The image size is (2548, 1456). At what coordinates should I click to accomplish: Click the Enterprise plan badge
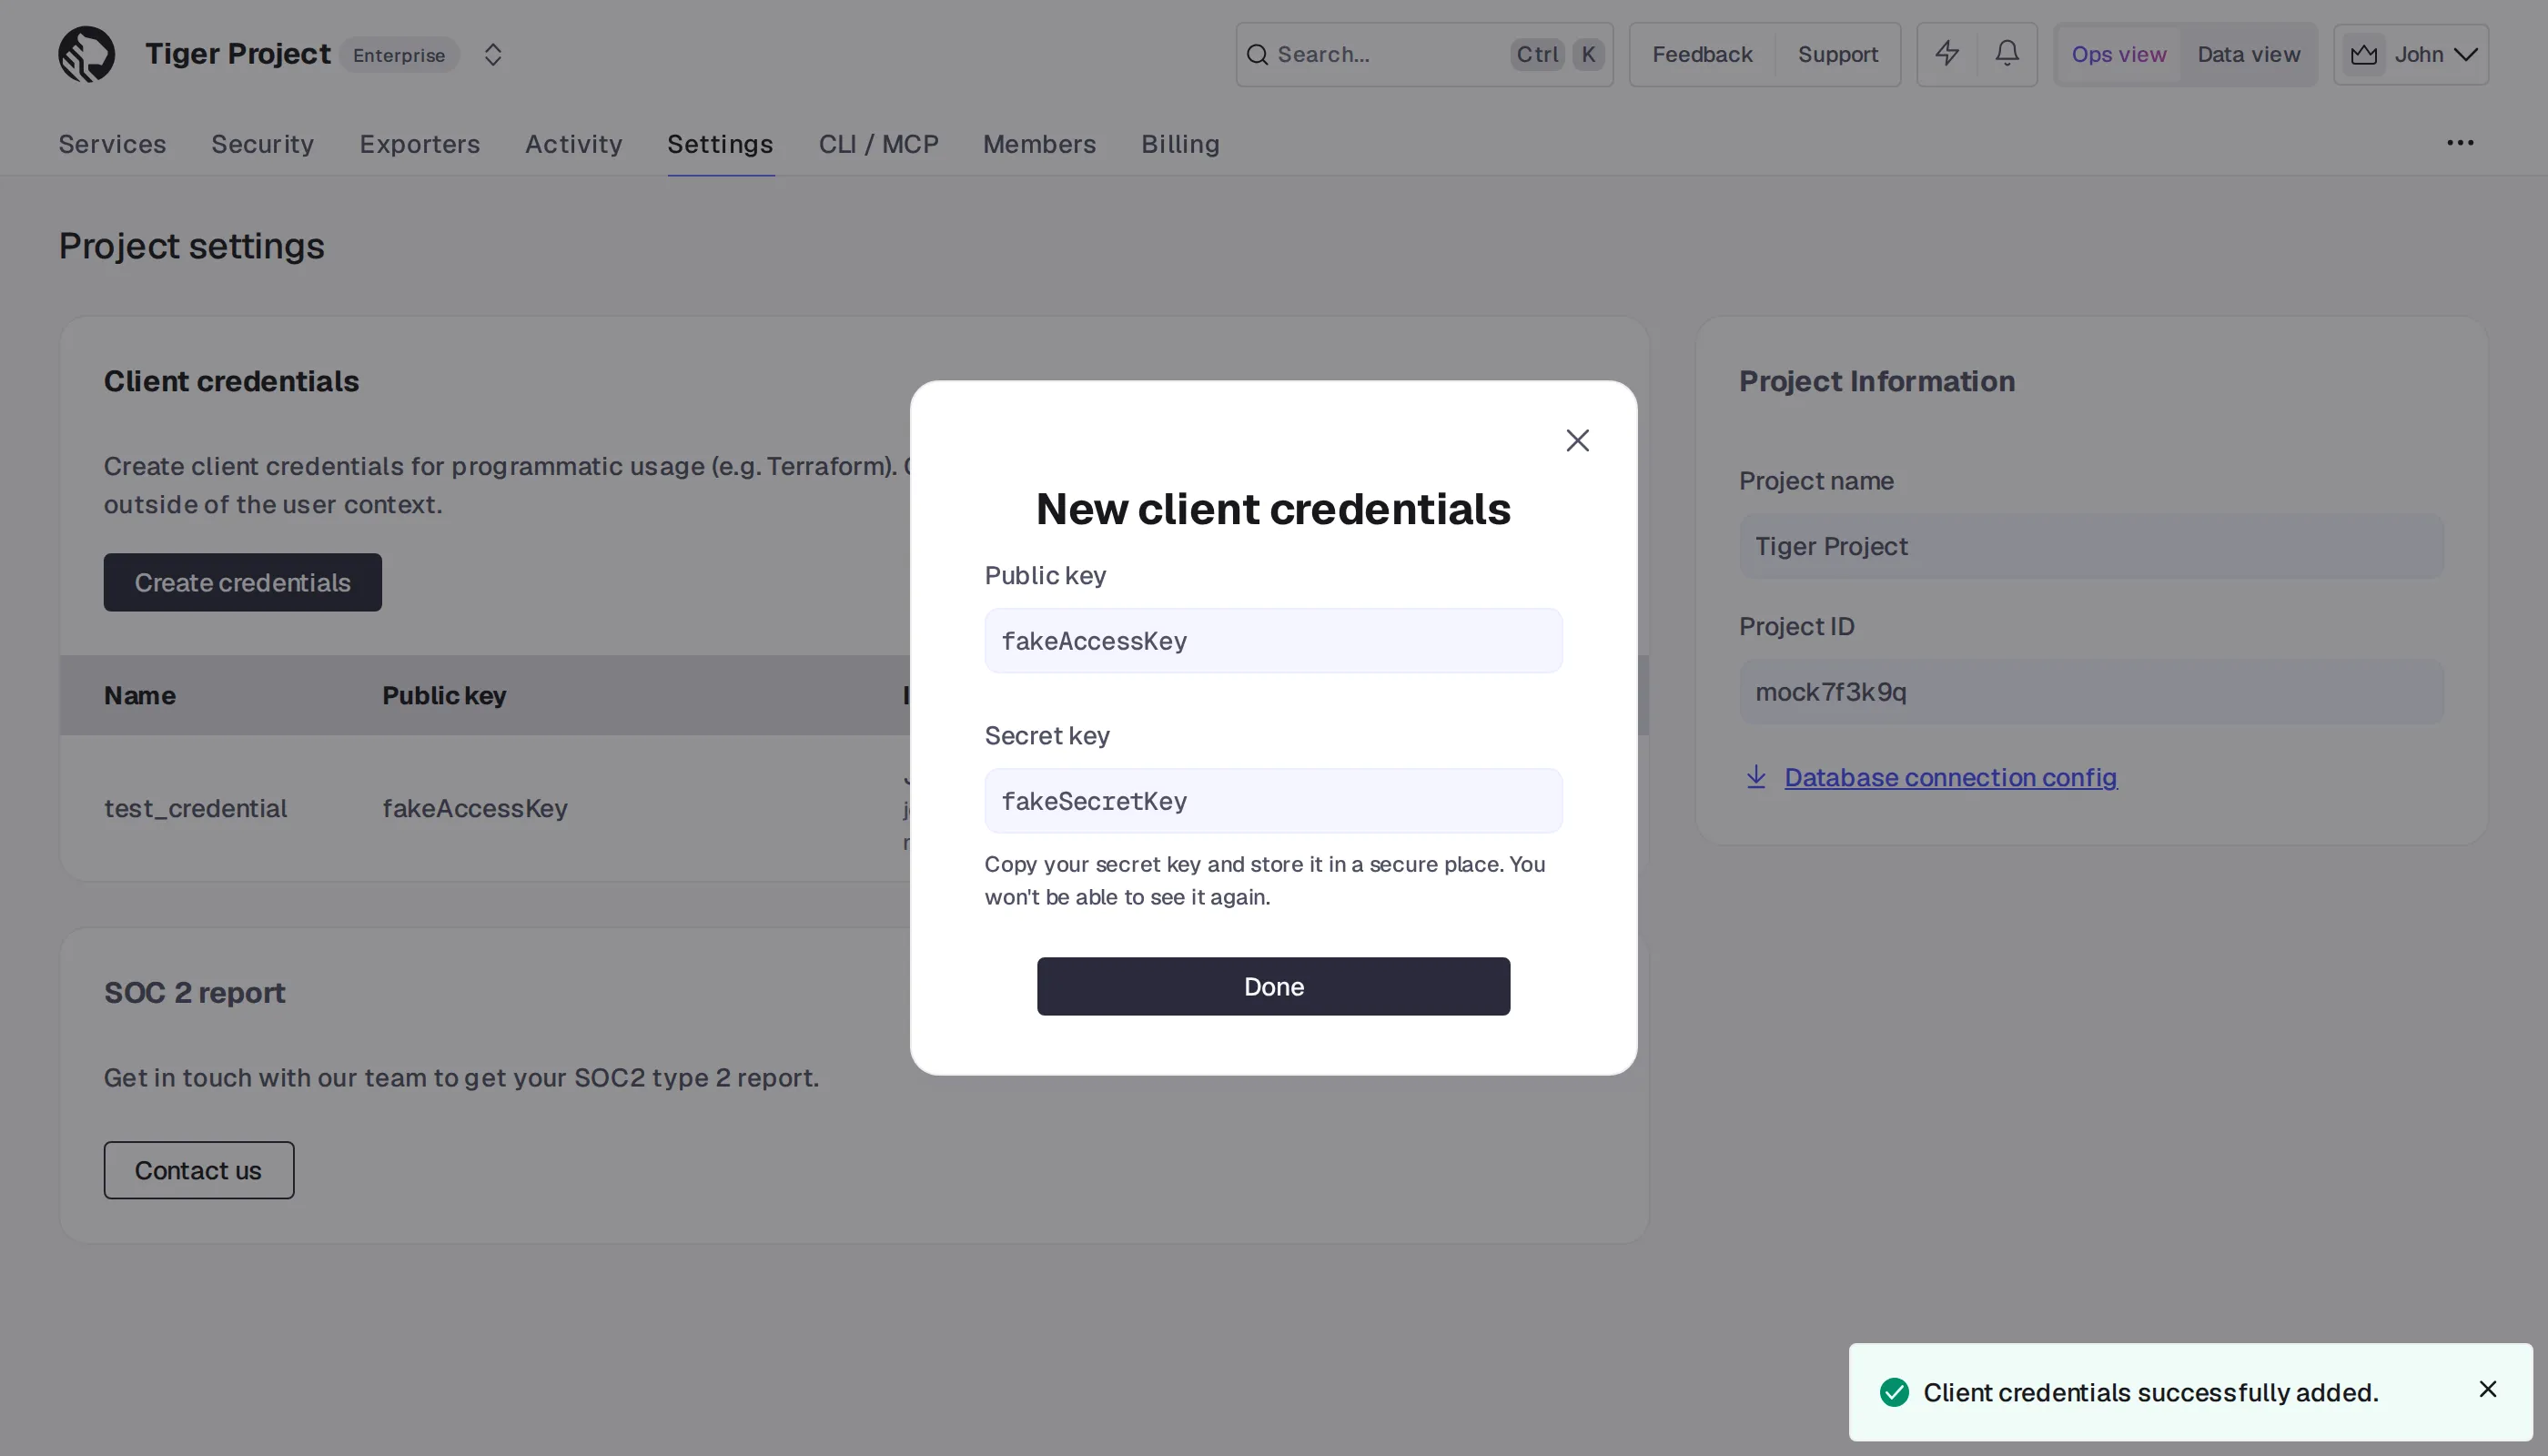coord(399,55)
